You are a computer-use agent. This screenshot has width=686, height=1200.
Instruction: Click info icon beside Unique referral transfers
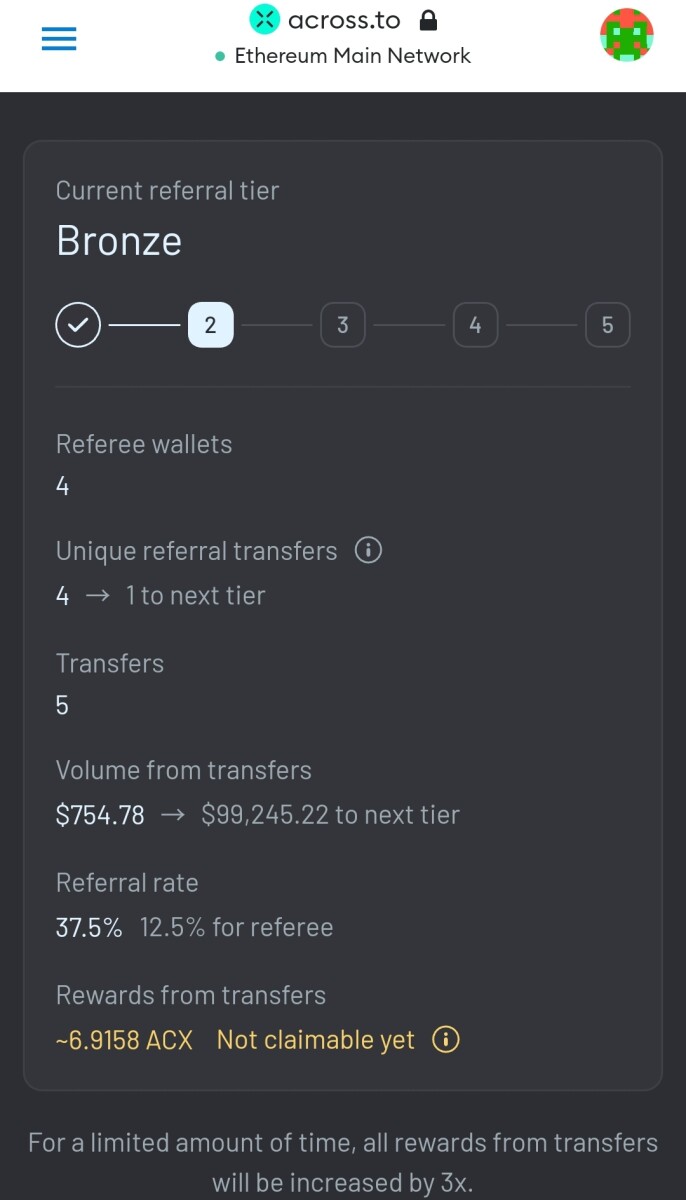point(369,550)
